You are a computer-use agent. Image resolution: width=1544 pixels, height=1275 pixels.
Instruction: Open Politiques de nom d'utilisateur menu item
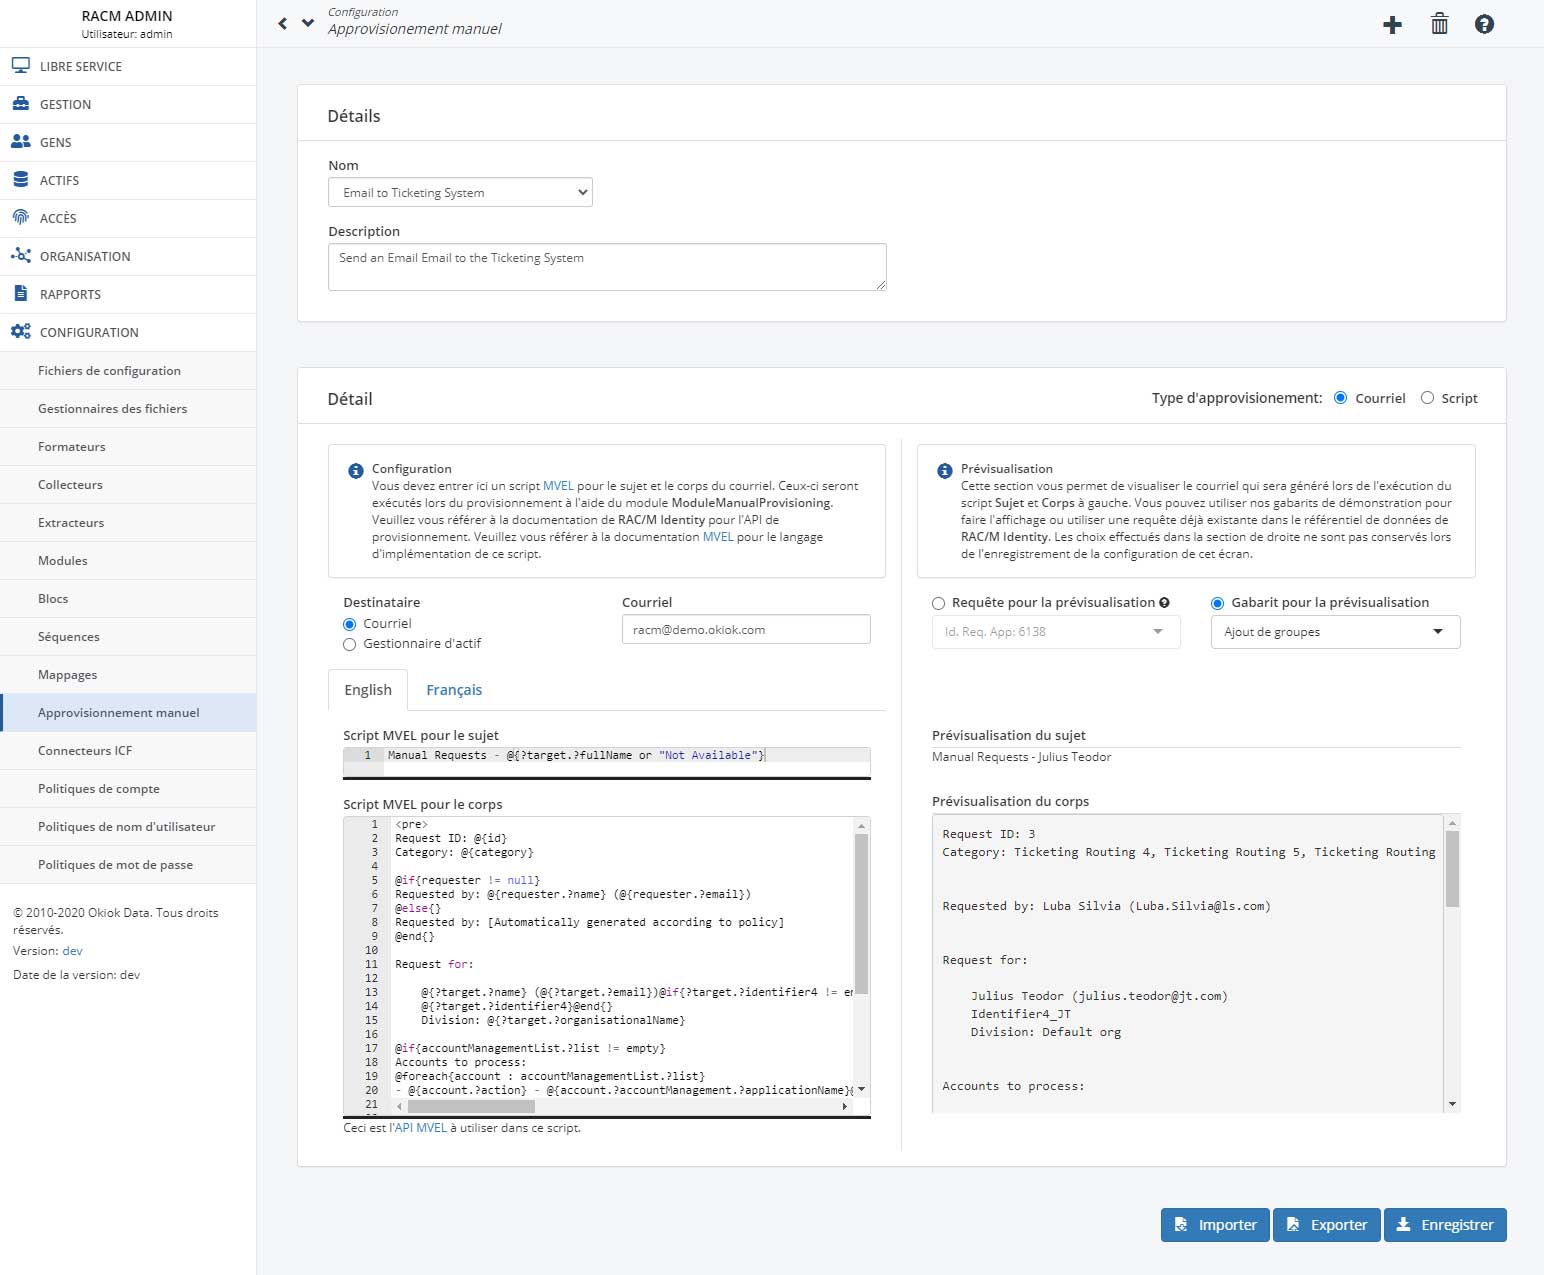click(128, 826)
